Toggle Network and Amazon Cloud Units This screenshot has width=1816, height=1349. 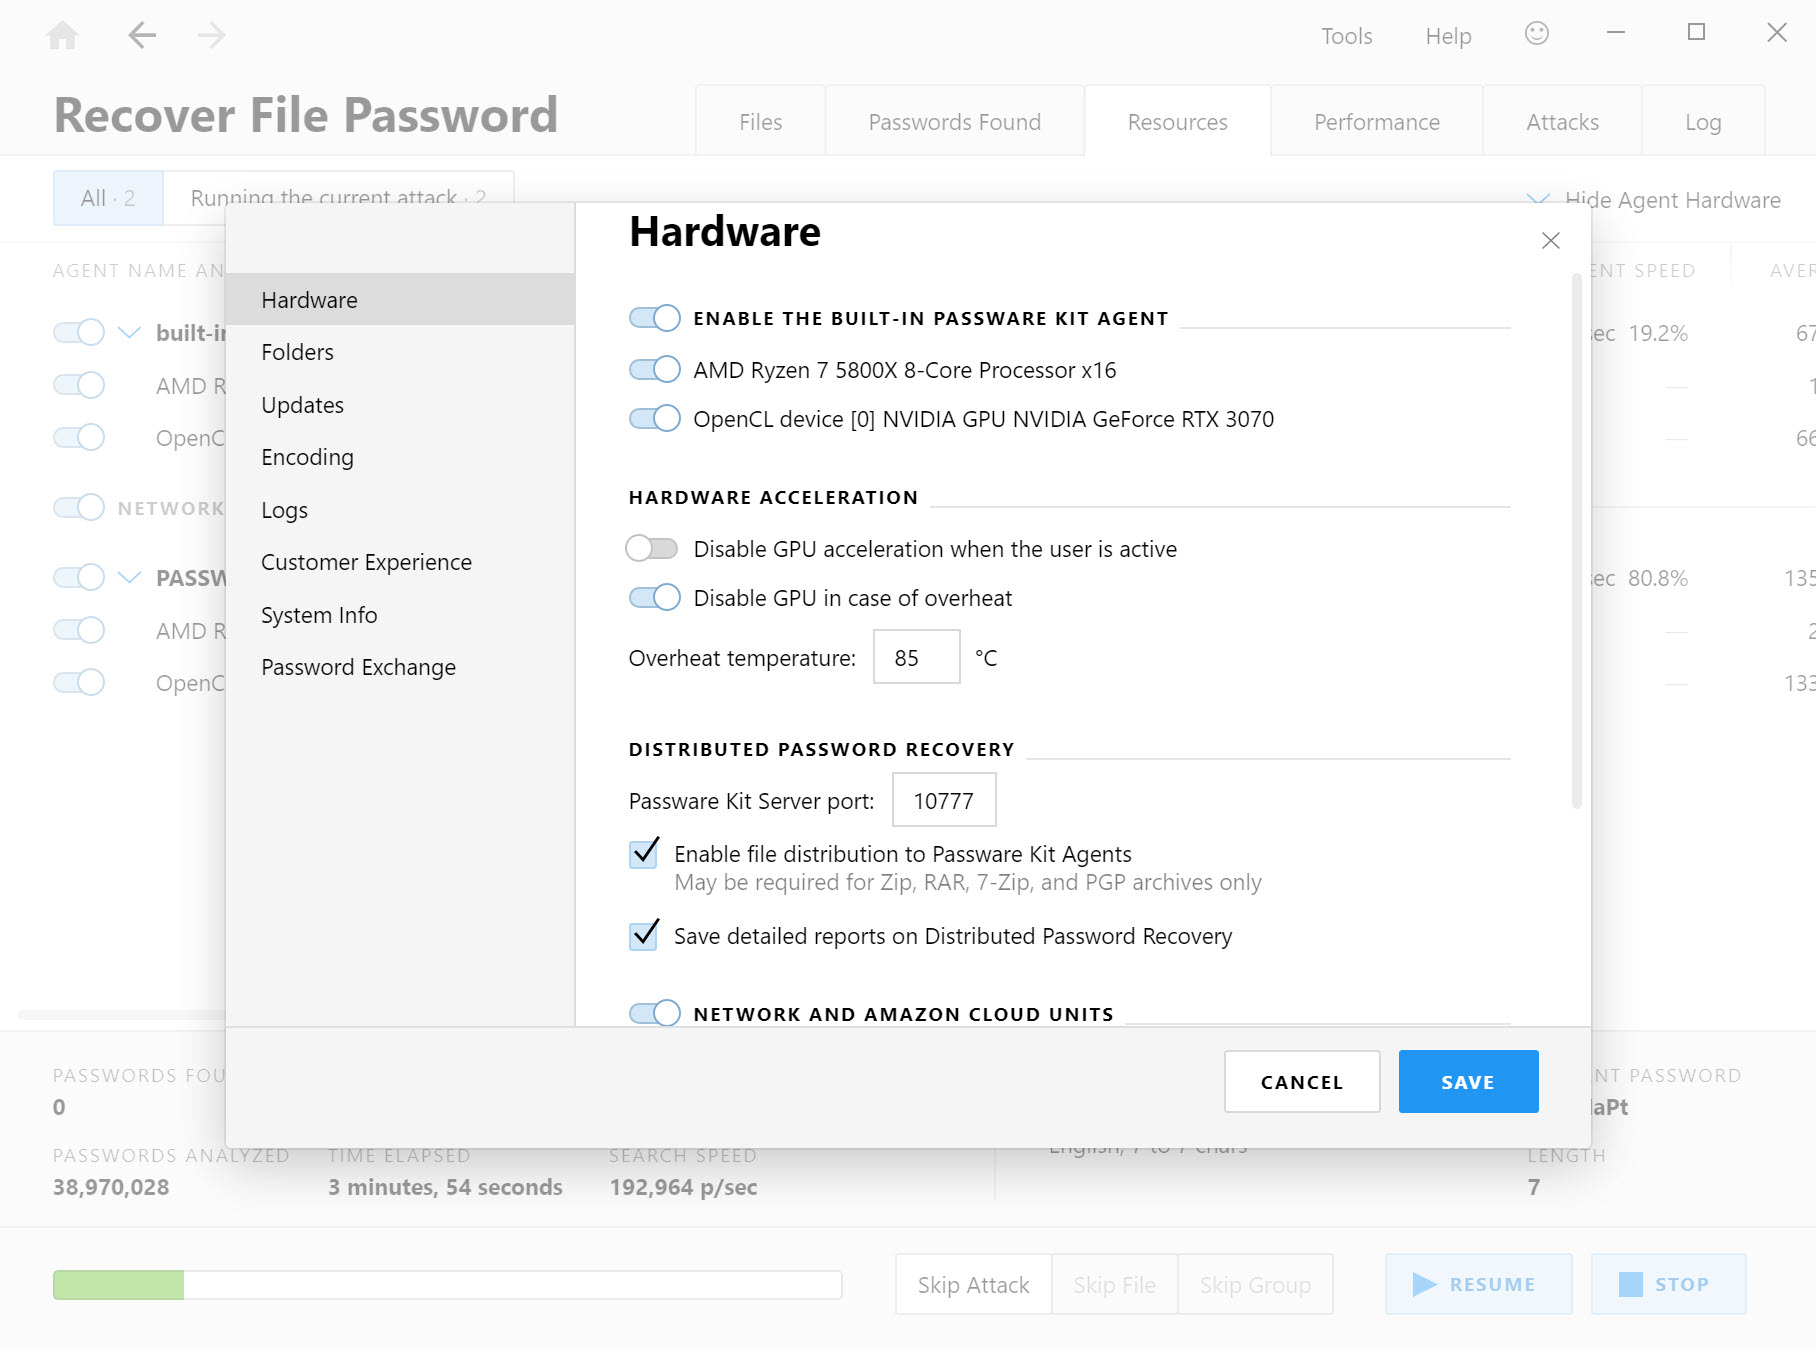(653, 1012)
